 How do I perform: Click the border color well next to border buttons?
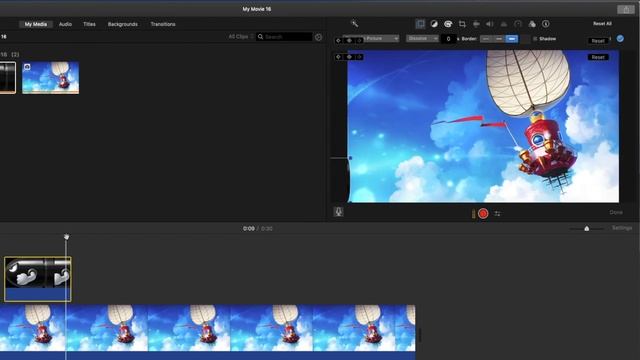pyautogui.click(x=525, y=39)
